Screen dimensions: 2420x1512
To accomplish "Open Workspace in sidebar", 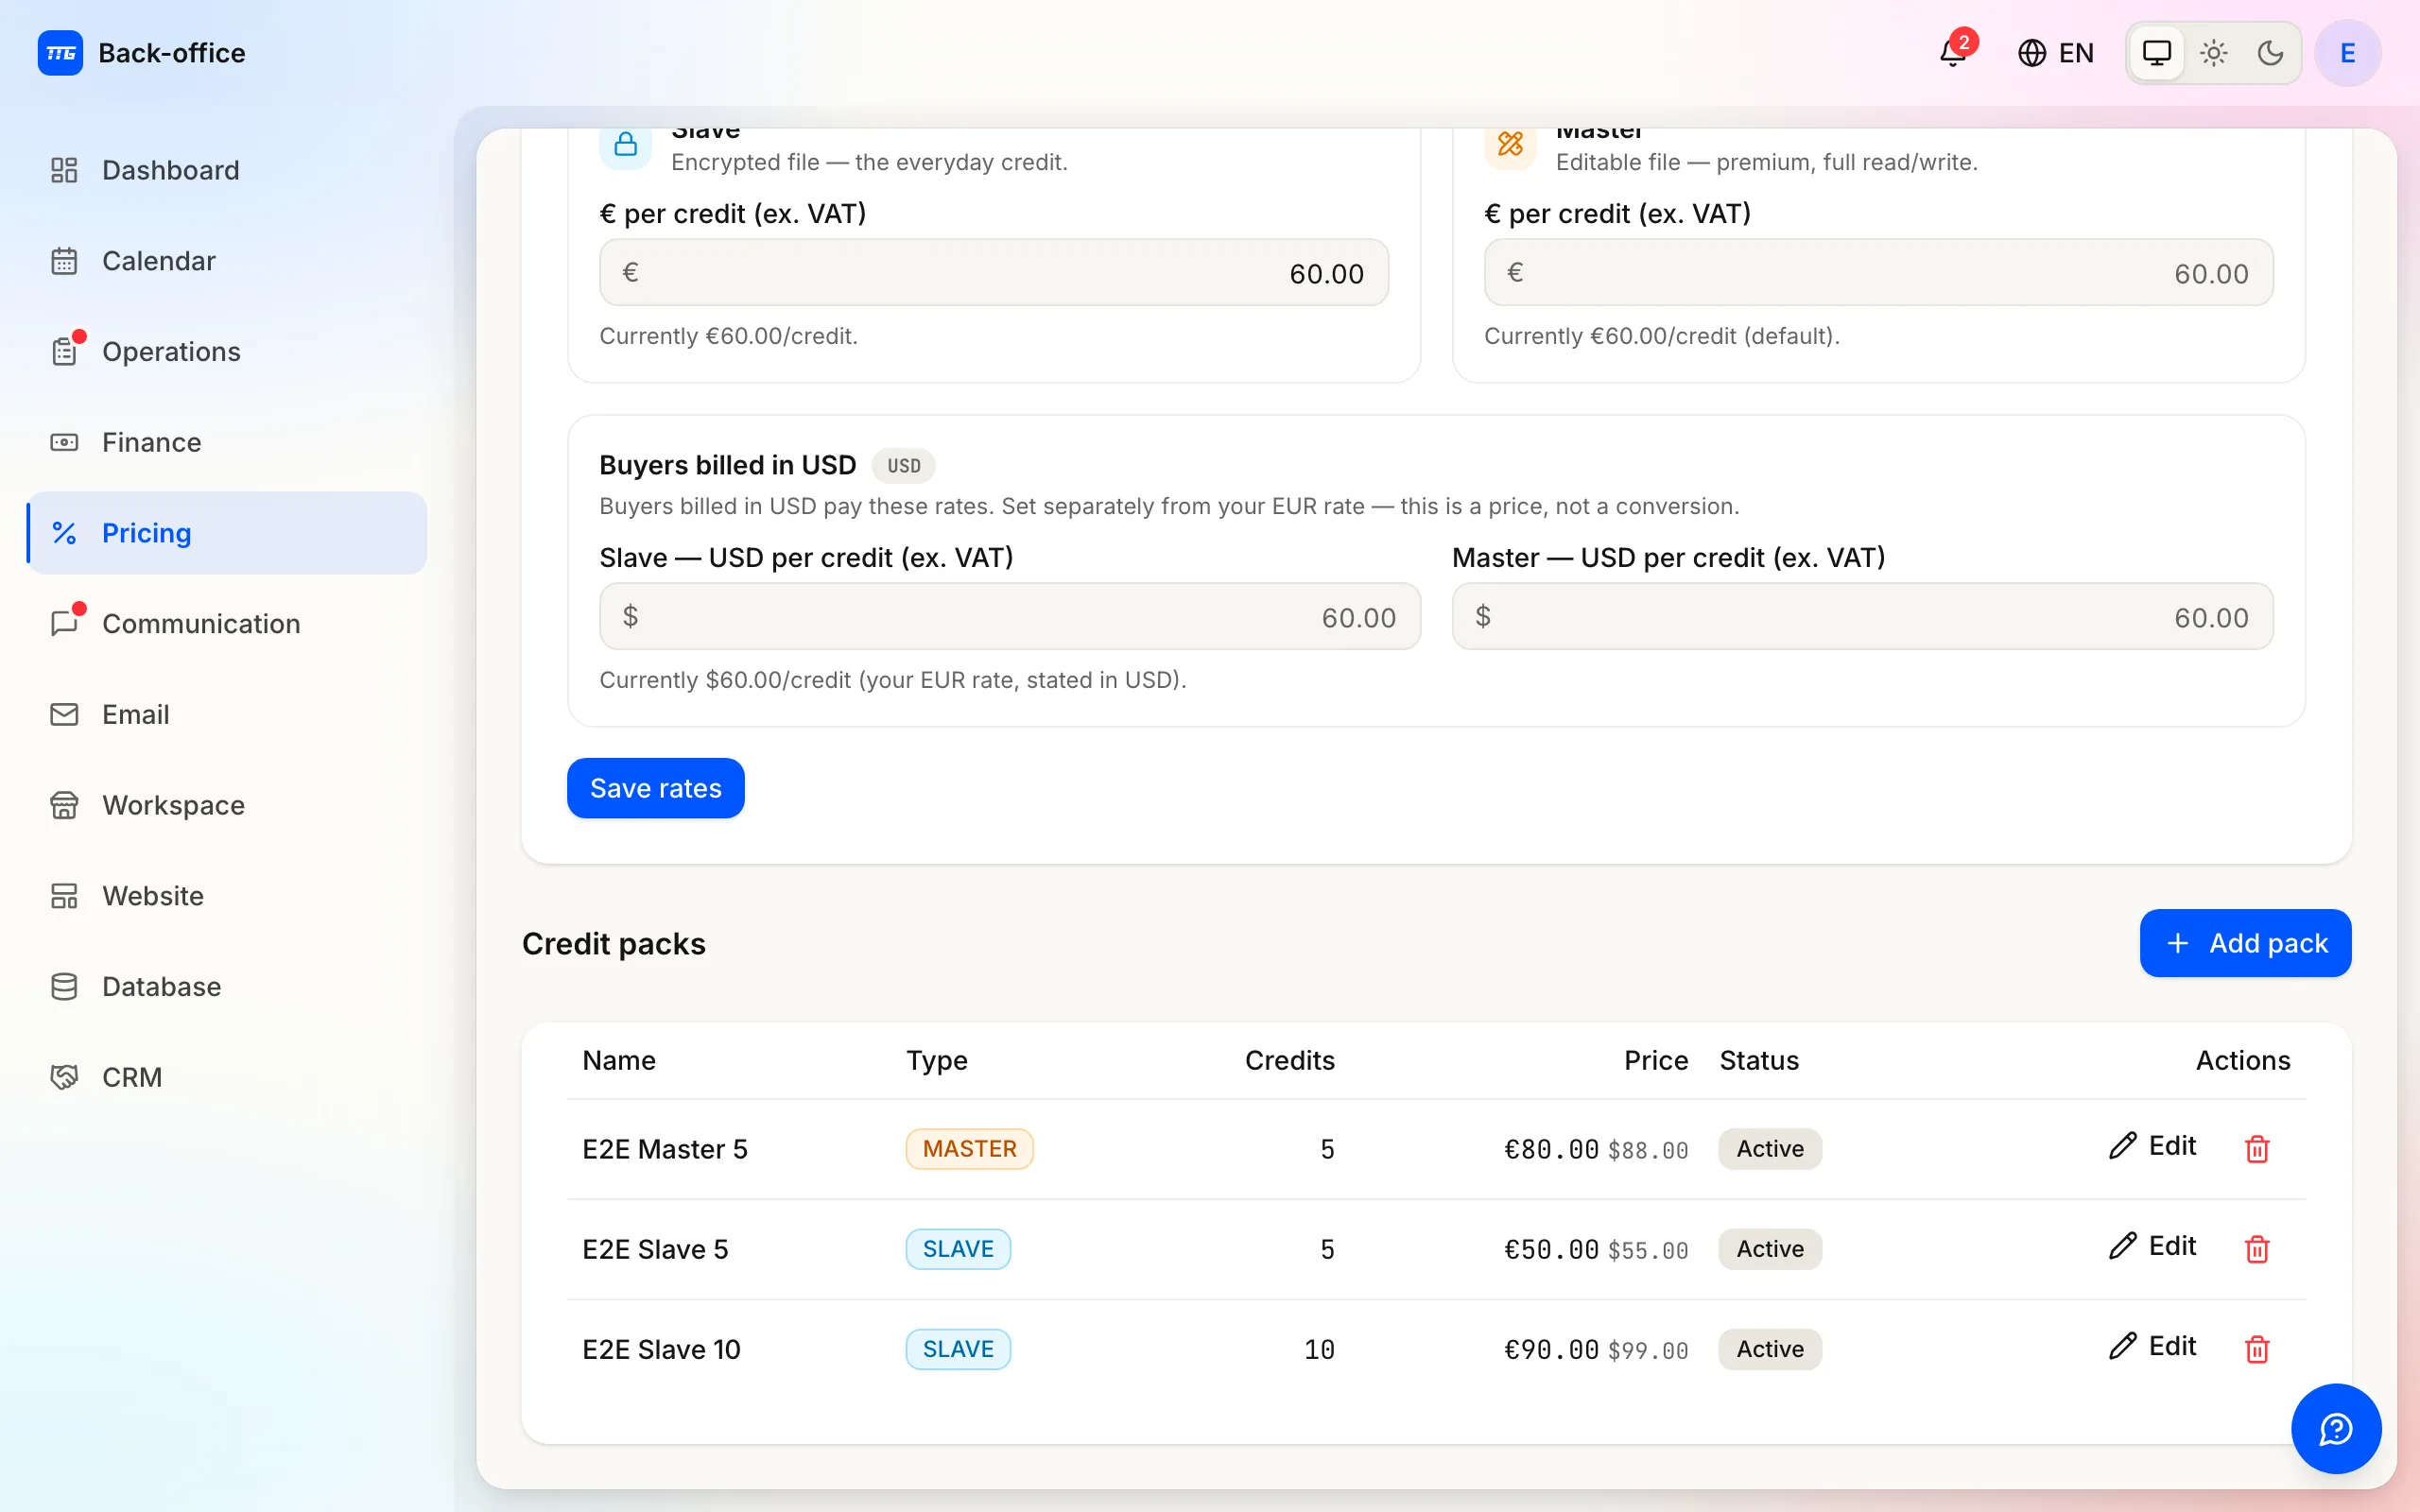I will coord(227,805).
